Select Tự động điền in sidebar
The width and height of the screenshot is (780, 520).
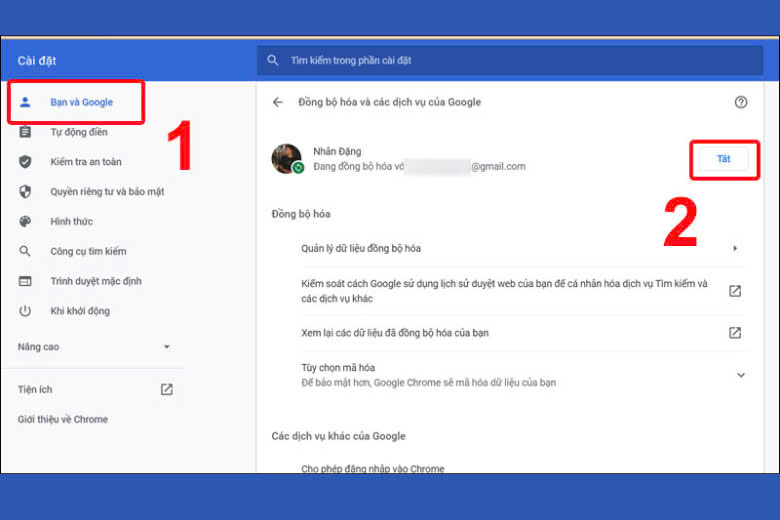click(x=79, y=132)
